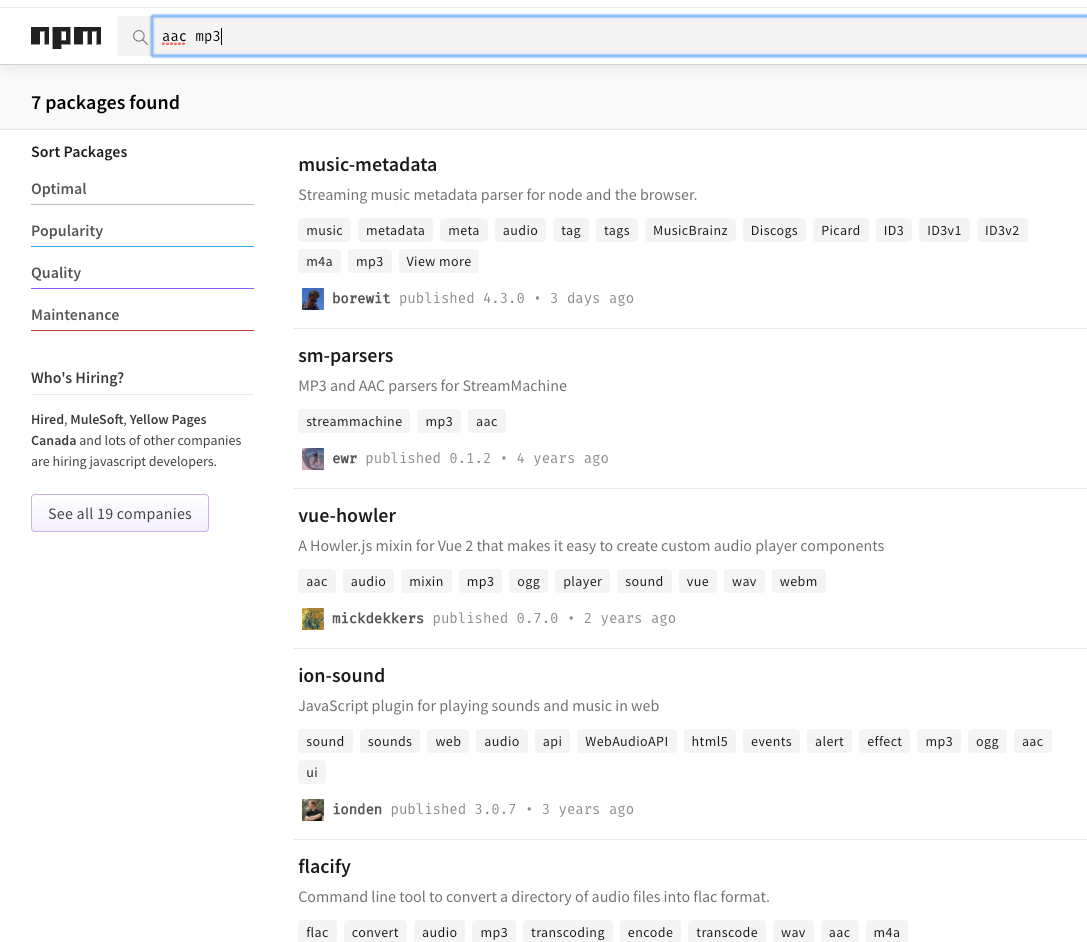Select the WebAudioAPI tag
This screenshot has width=1087, height=942.
[627, 742]
